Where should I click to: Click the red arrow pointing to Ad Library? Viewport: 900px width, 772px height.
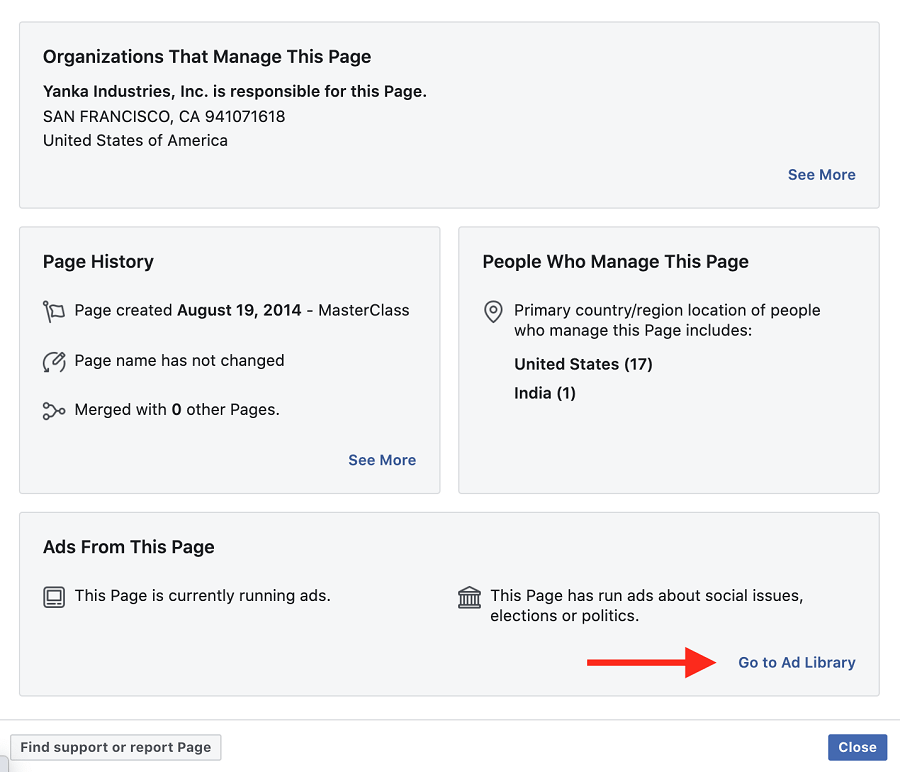pyautogui.click(x=651, y=662)
